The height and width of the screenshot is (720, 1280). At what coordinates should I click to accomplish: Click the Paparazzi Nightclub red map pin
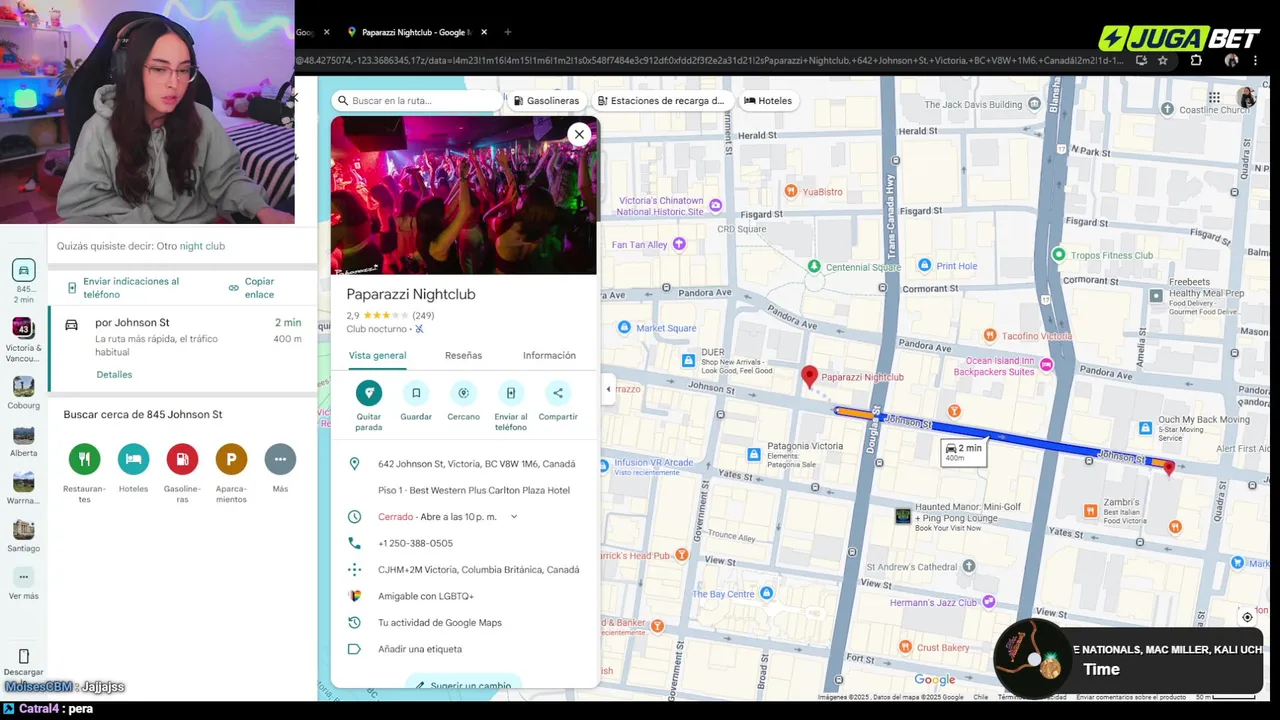(810, 377)
